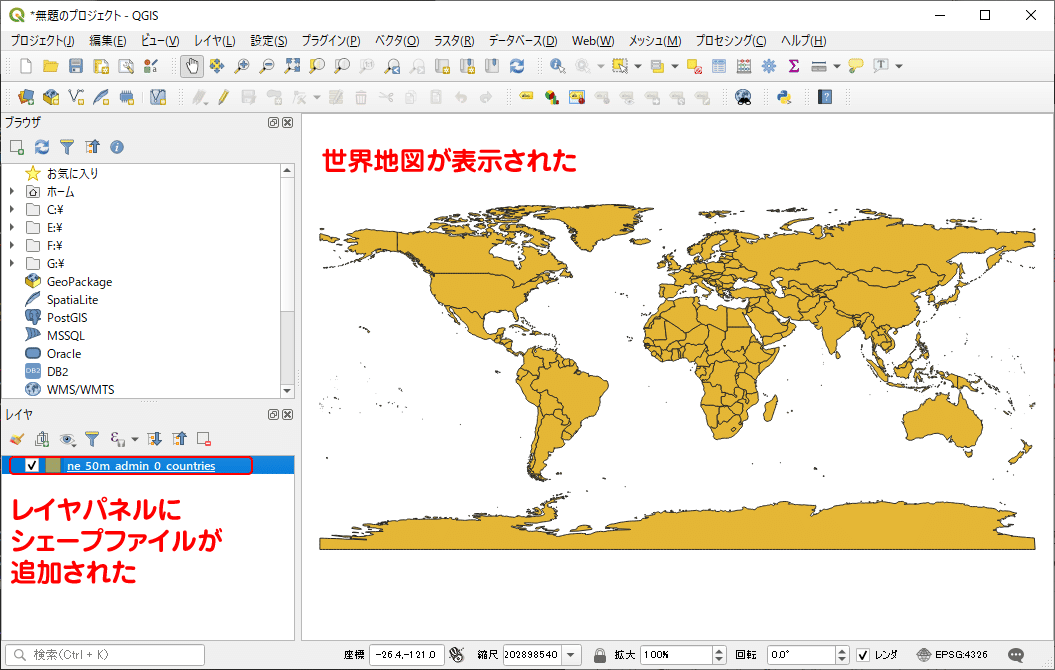The image size is (1055, 670).
Task: Select the Identify Features tool
Action: click(x=557, y=66)
